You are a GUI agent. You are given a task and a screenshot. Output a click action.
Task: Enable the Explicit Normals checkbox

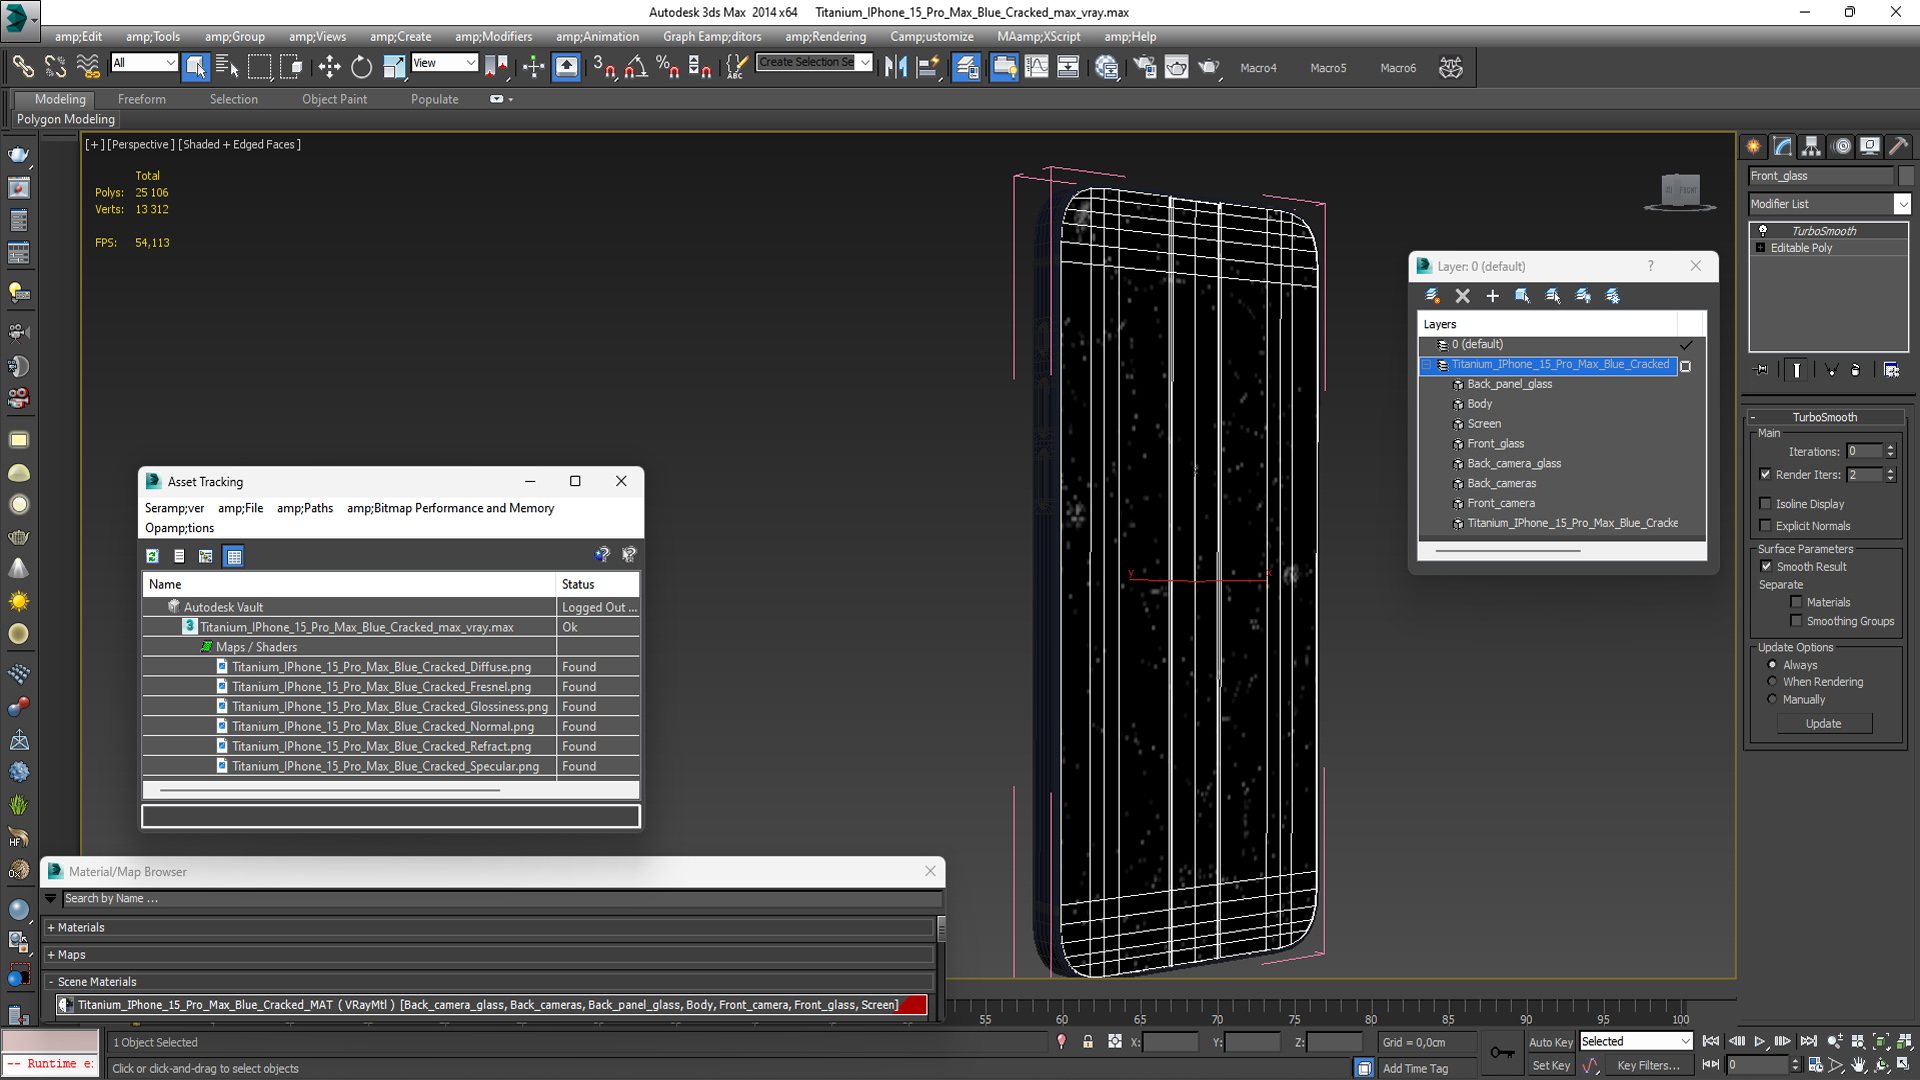pyautogui.click(x=1765, y=525)
